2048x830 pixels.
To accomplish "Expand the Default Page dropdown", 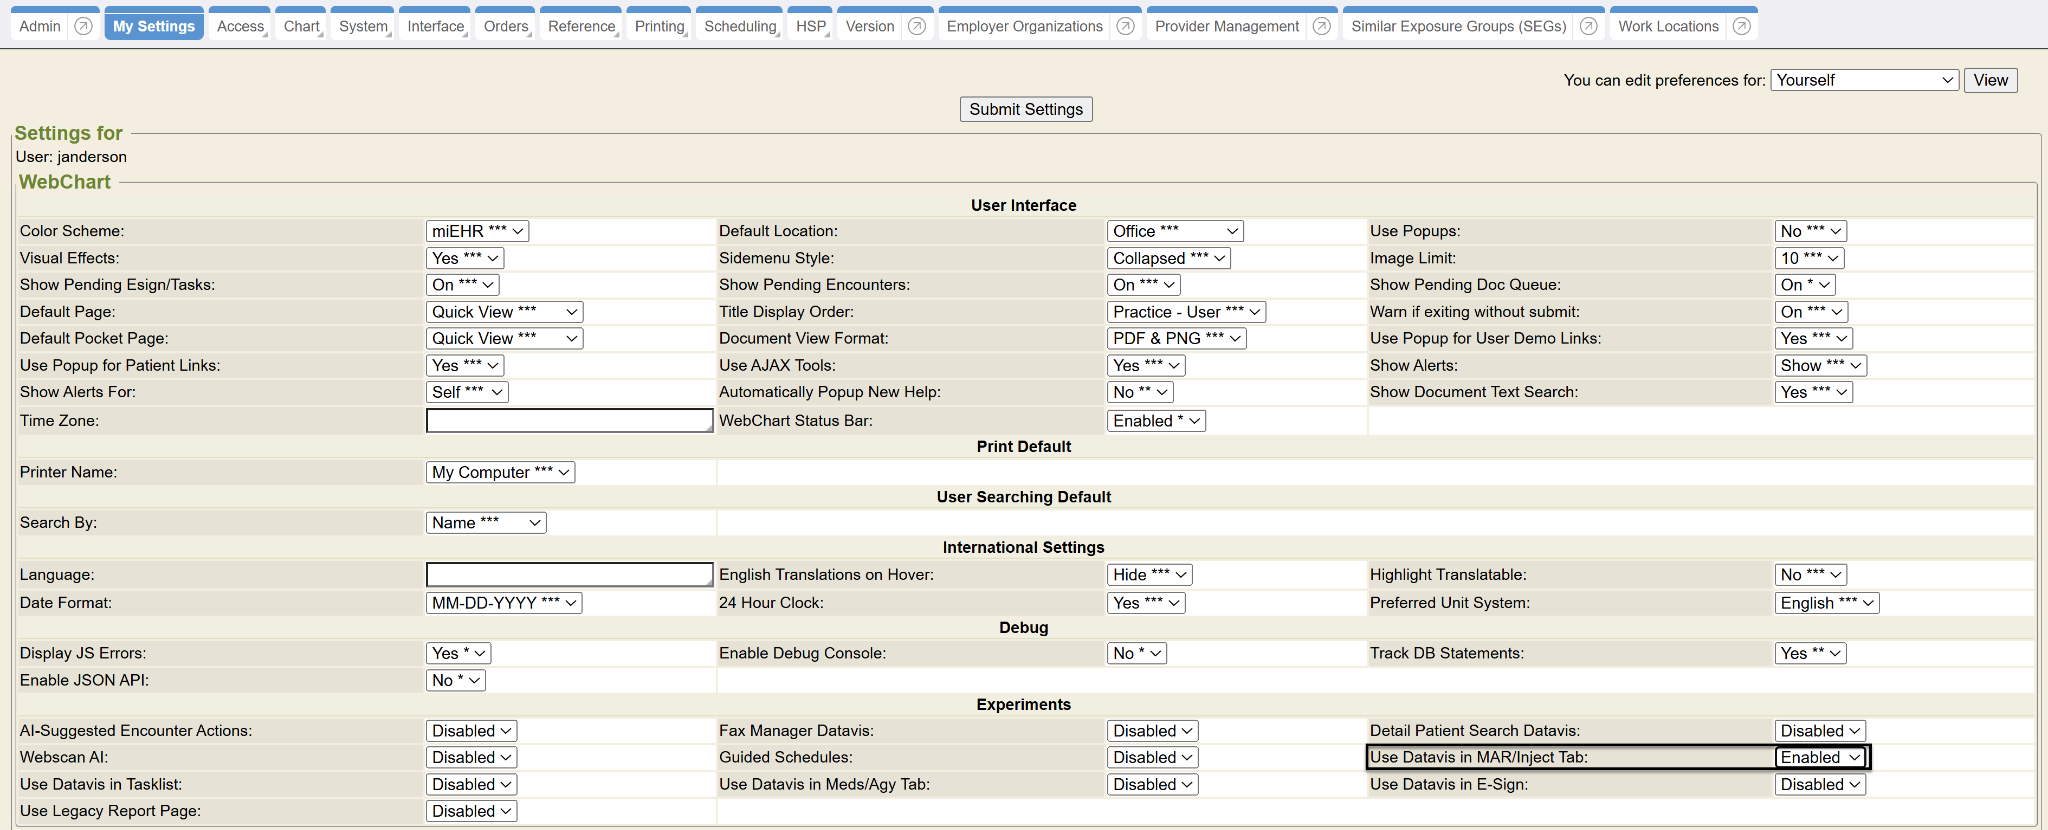I will (504, 312).
